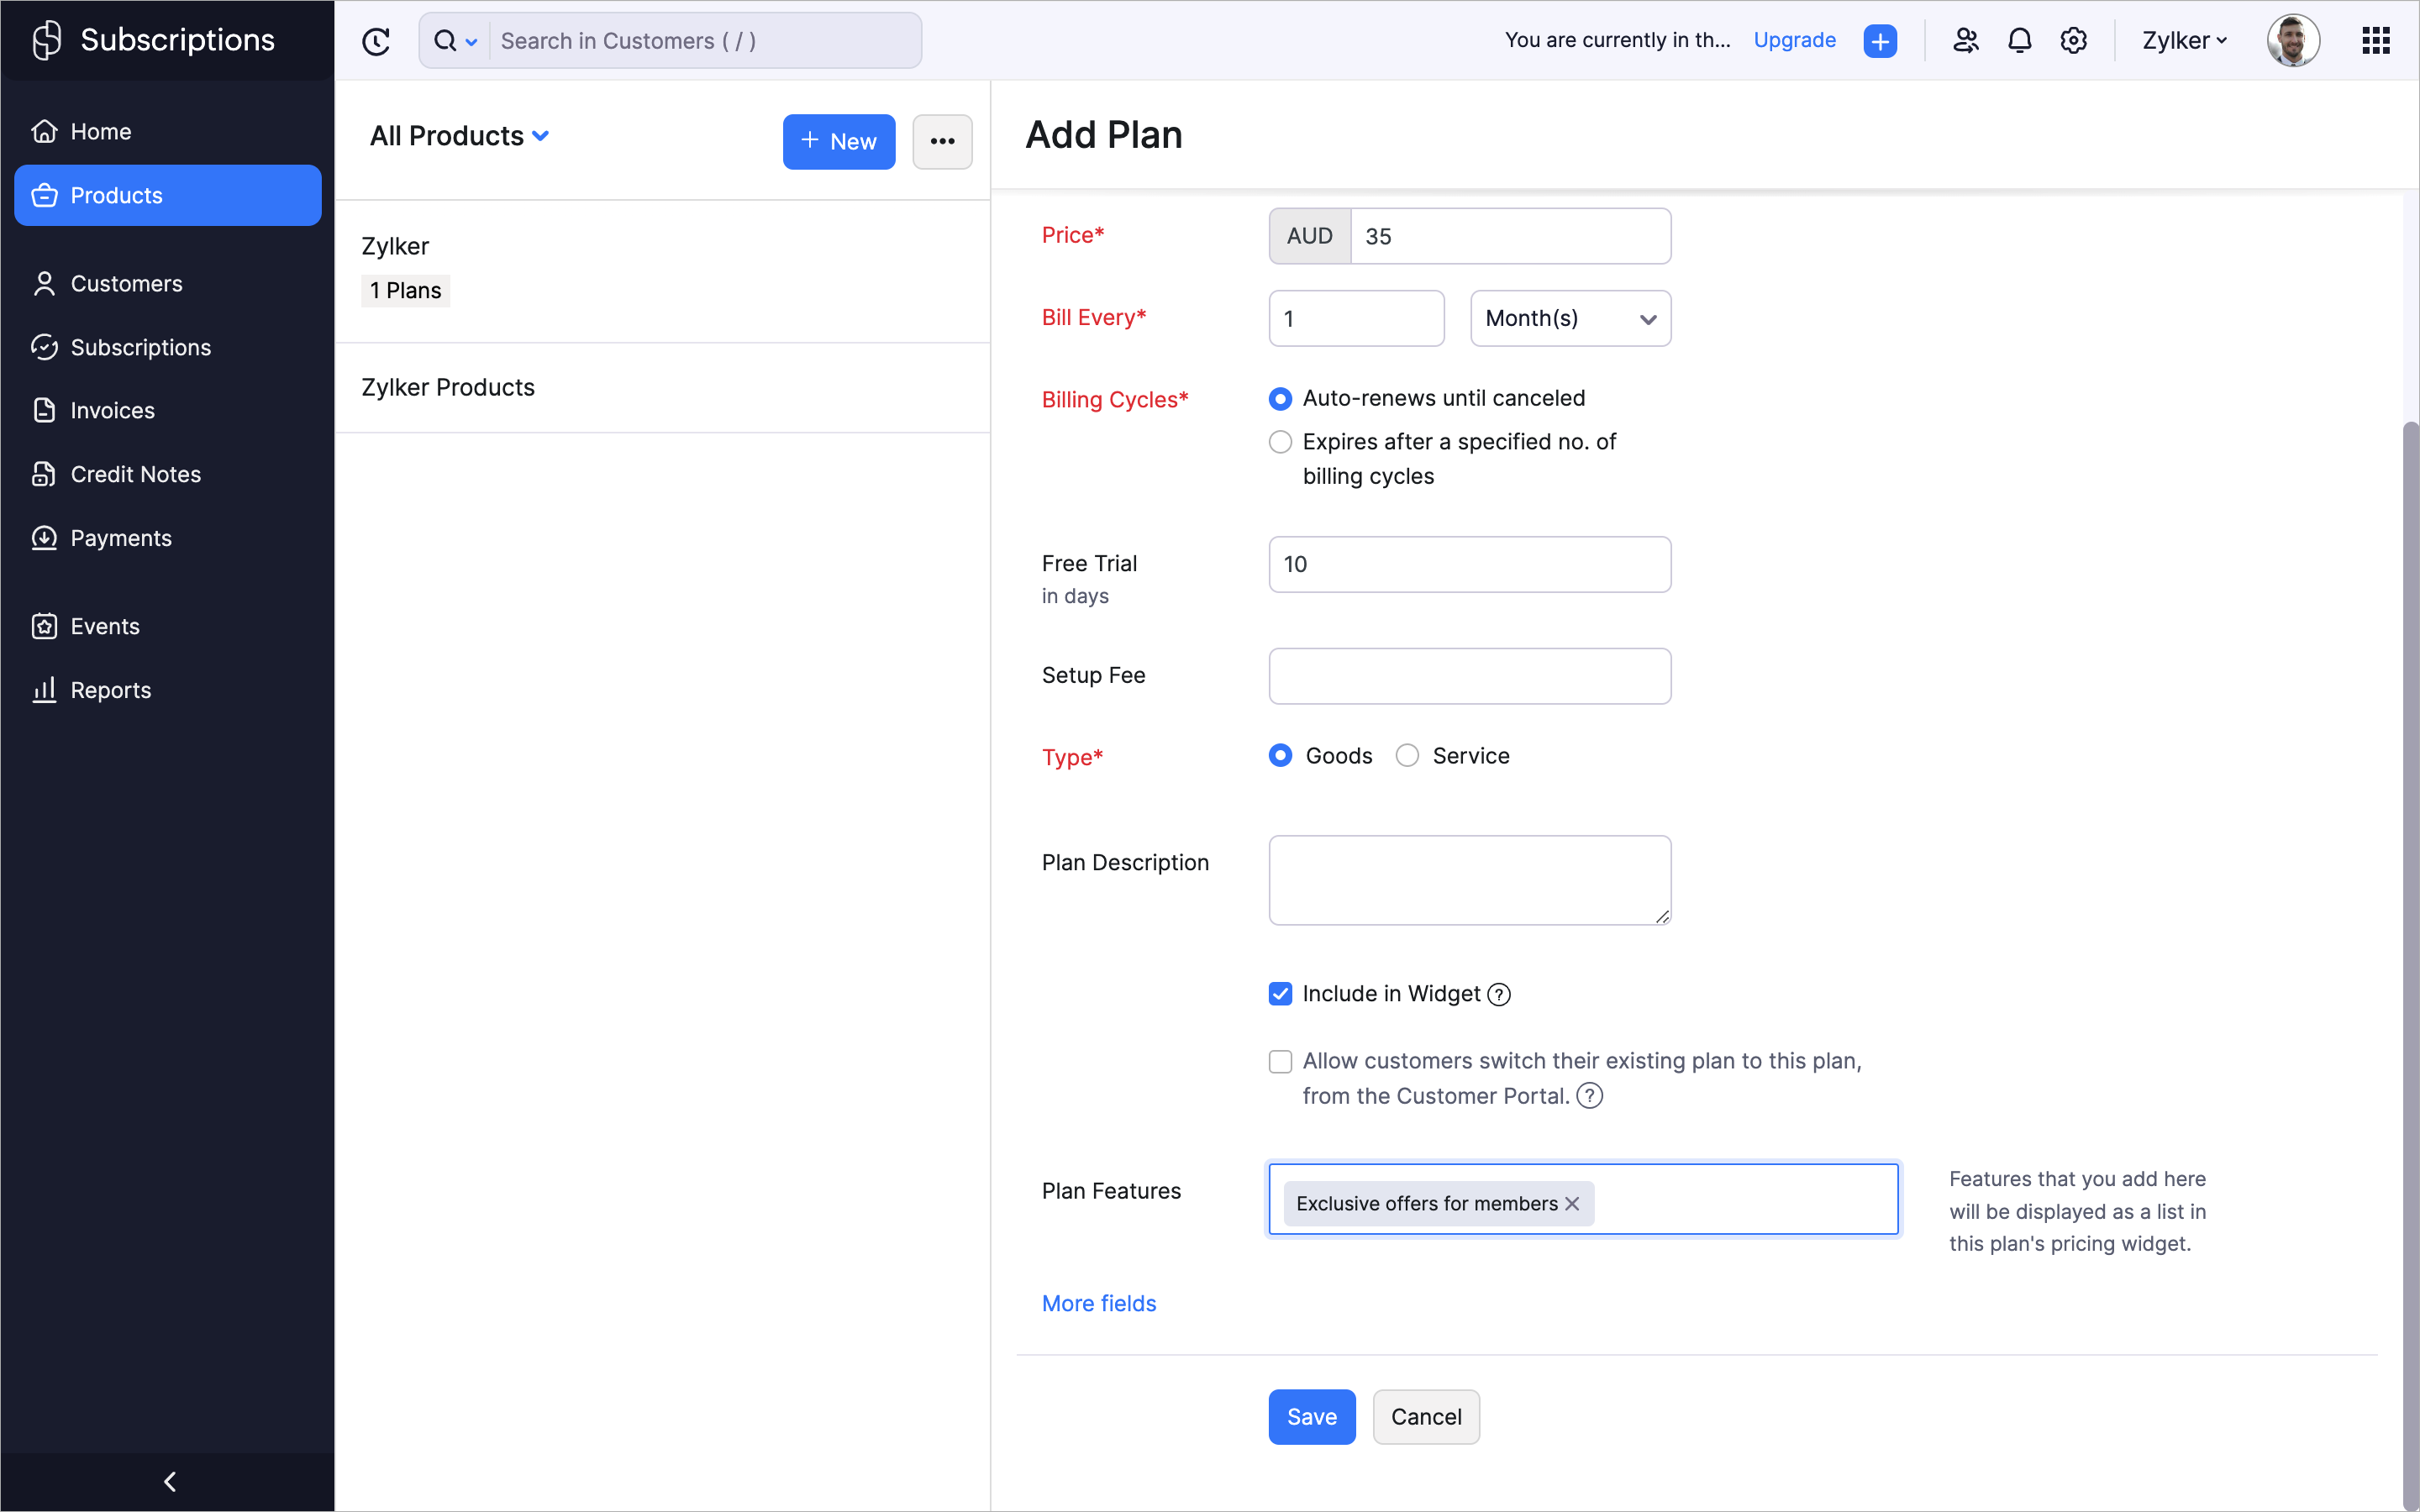The height and width of the screenshot is (1512, 2420).
Task: Click the blue quick-create plus icon
Action: click(x=1880, y=41)
